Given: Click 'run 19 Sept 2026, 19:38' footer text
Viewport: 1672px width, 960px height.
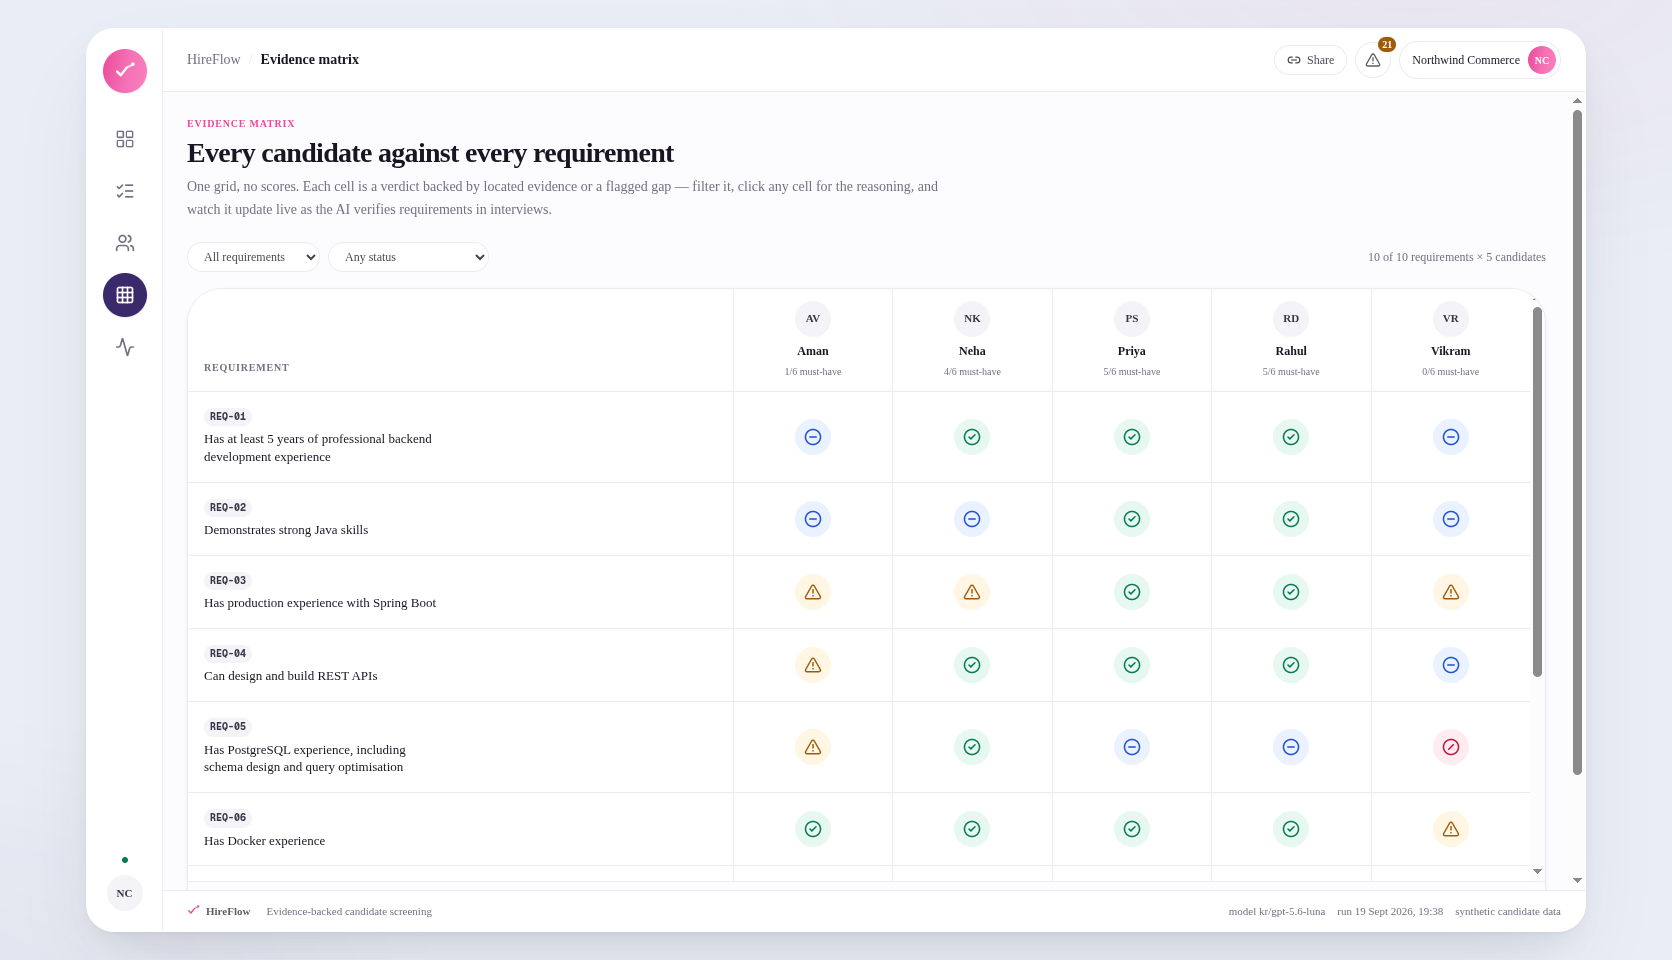Looking at the screenshot, I should point(1390,911).
